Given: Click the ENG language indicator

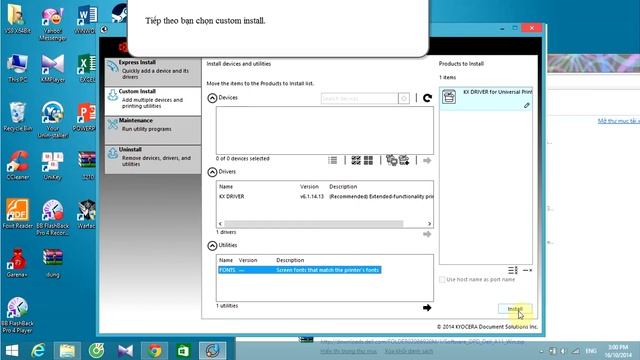Looking at the screenshot, I should click(x=591, y=351).
